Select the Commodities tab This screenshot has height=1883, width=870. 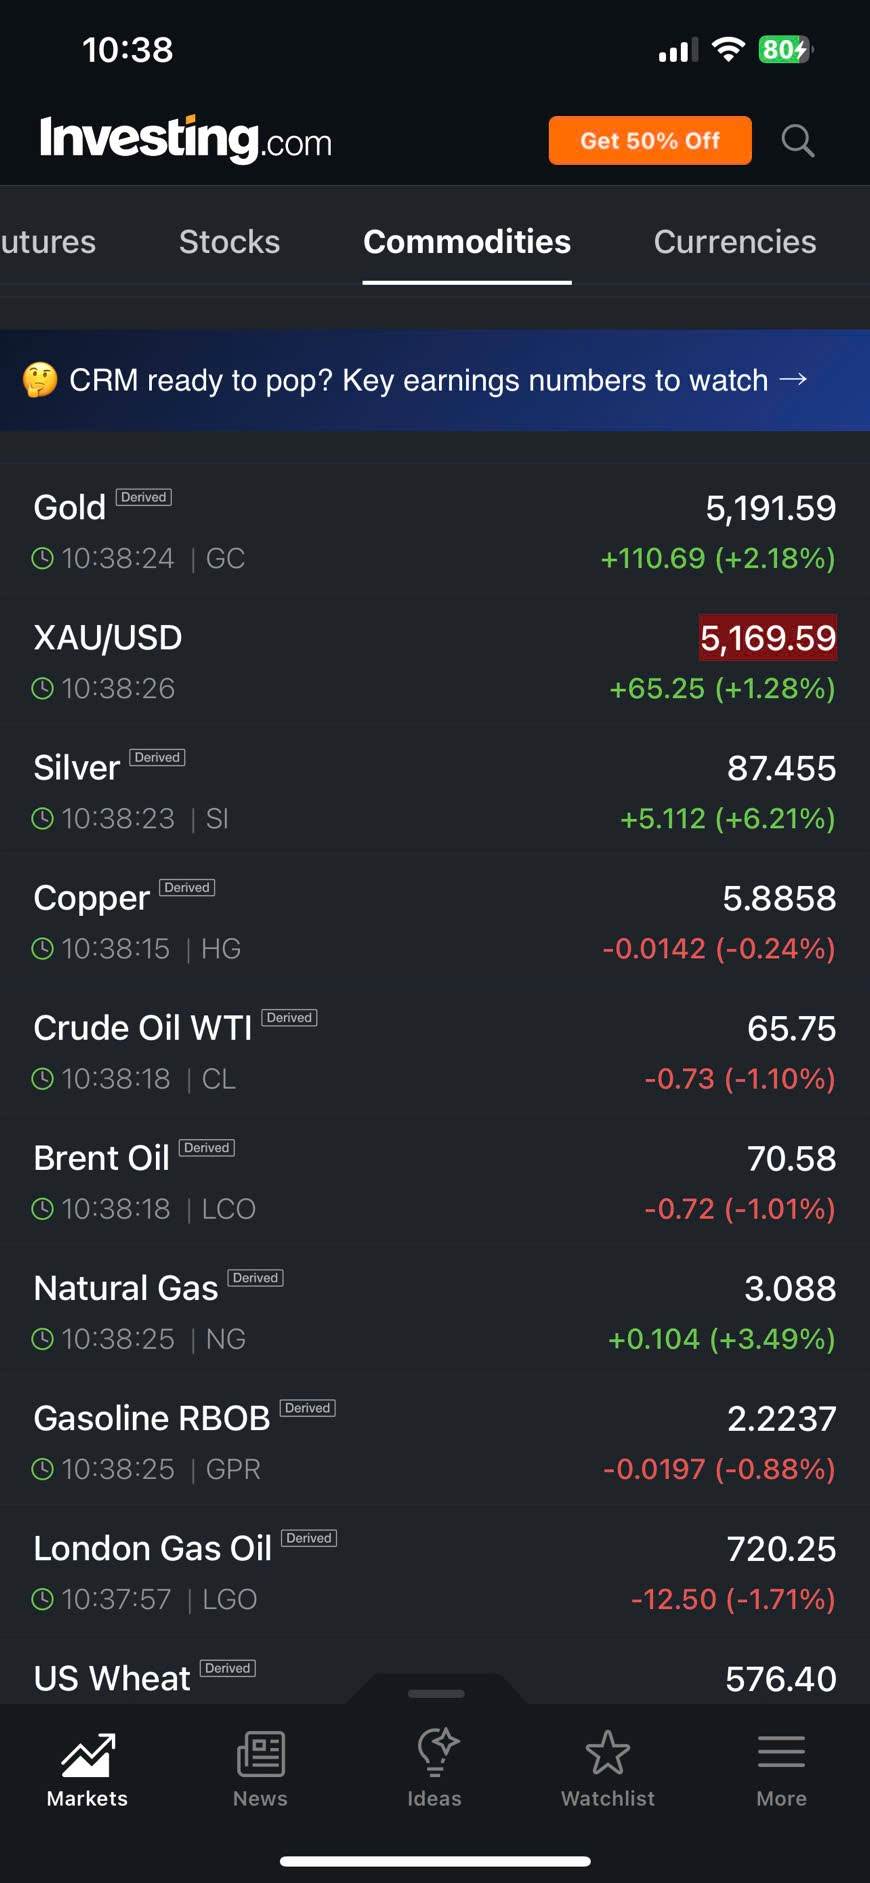click(467, 242)
